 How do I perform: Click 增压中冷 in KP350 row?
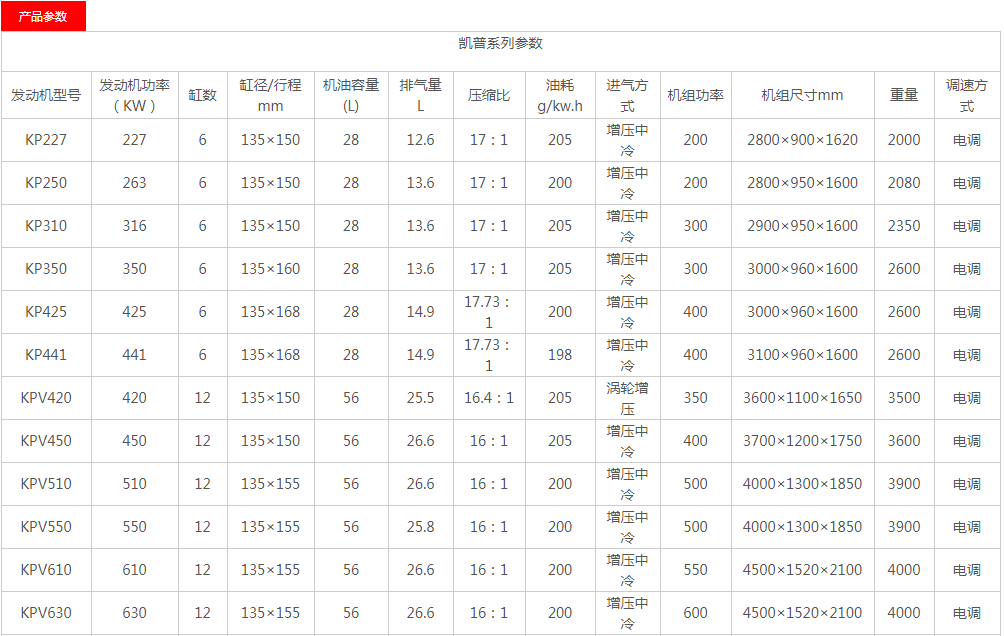point(628,269)
